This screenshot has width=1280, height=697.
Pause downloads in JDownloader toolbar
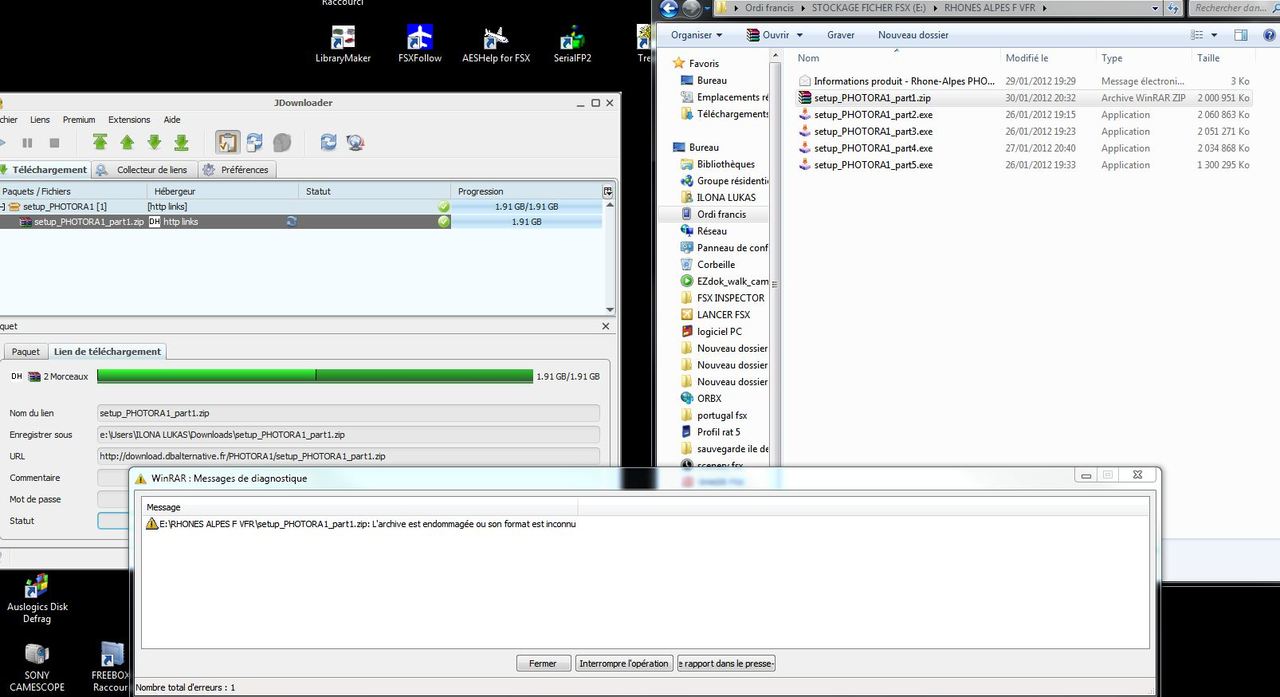tap(27, 143)
